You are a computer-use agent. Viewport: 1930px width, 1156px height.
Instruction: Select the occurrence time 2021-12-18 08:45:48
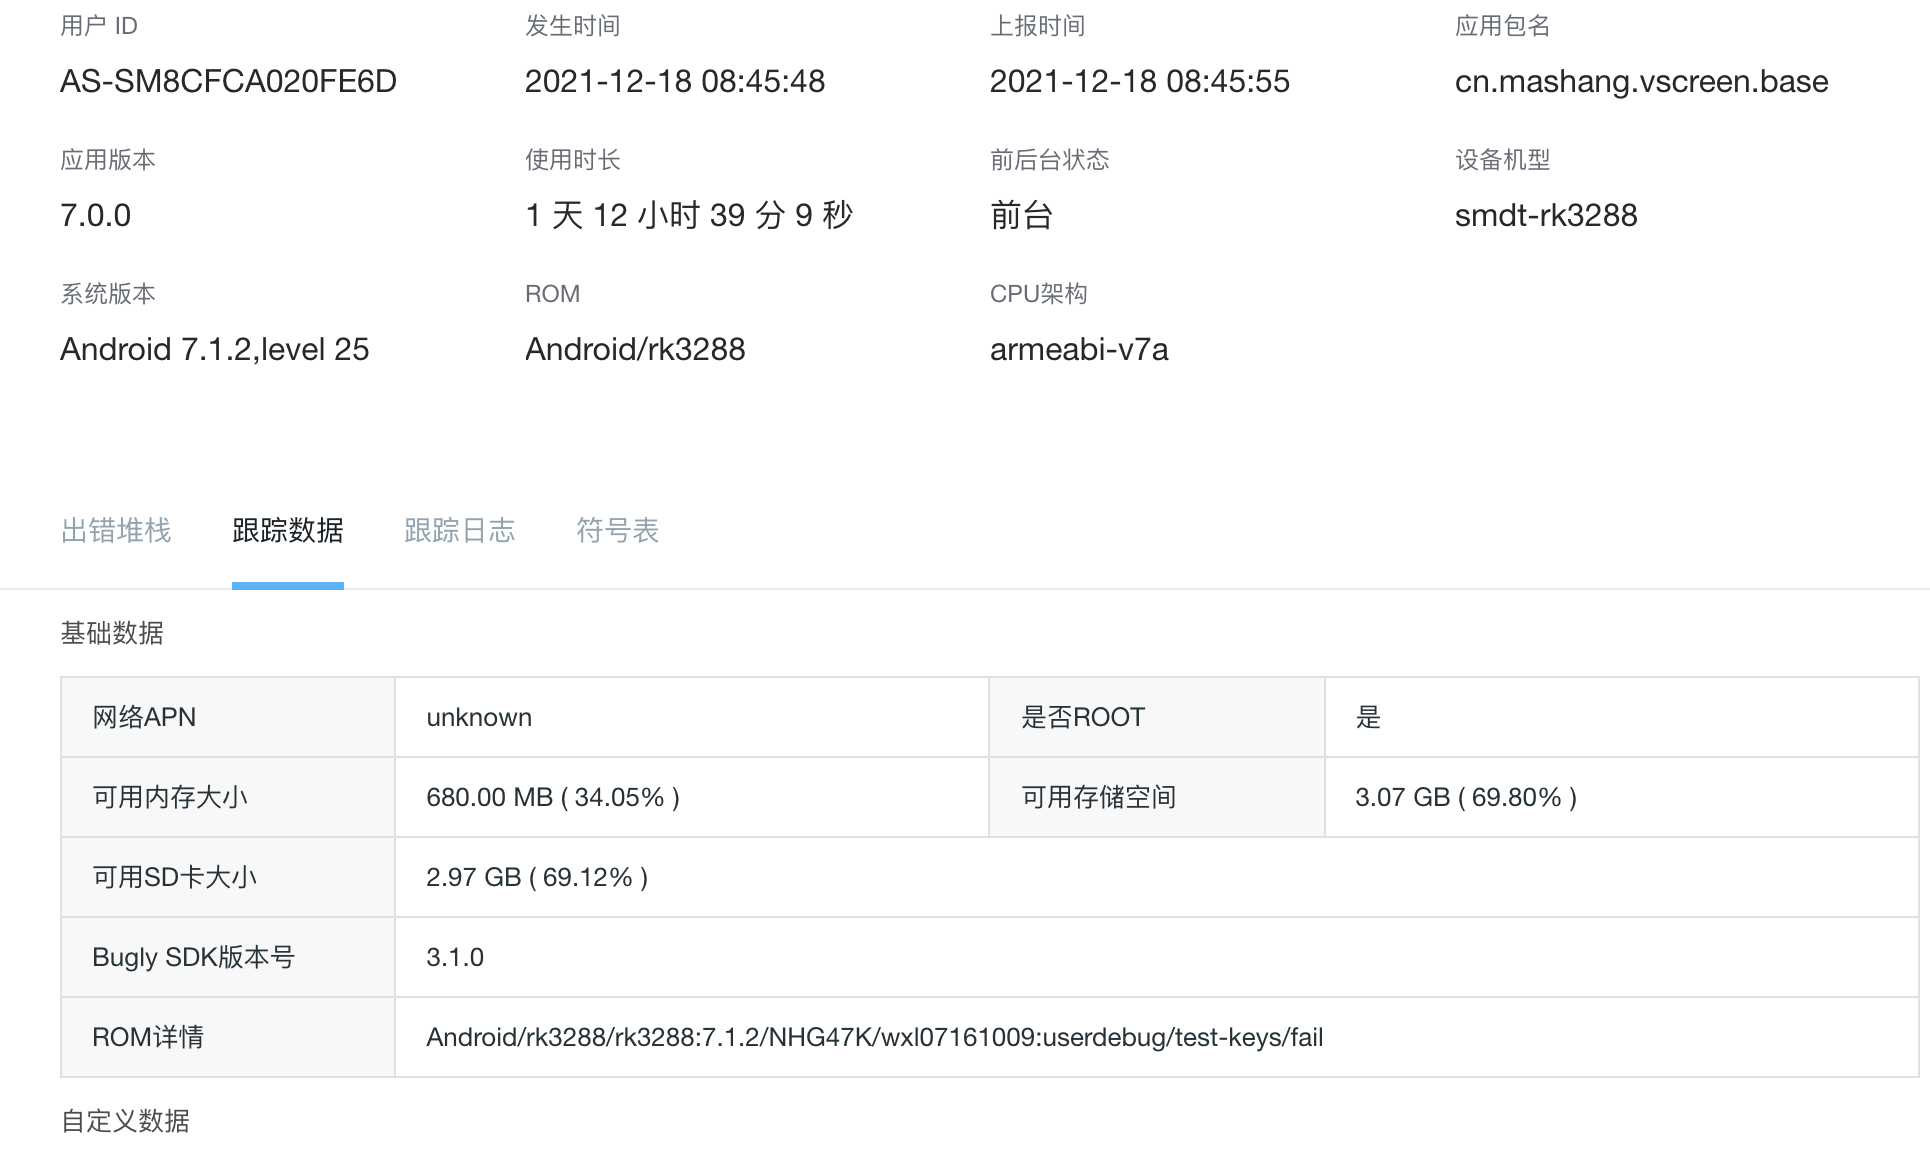coord(676,81)
